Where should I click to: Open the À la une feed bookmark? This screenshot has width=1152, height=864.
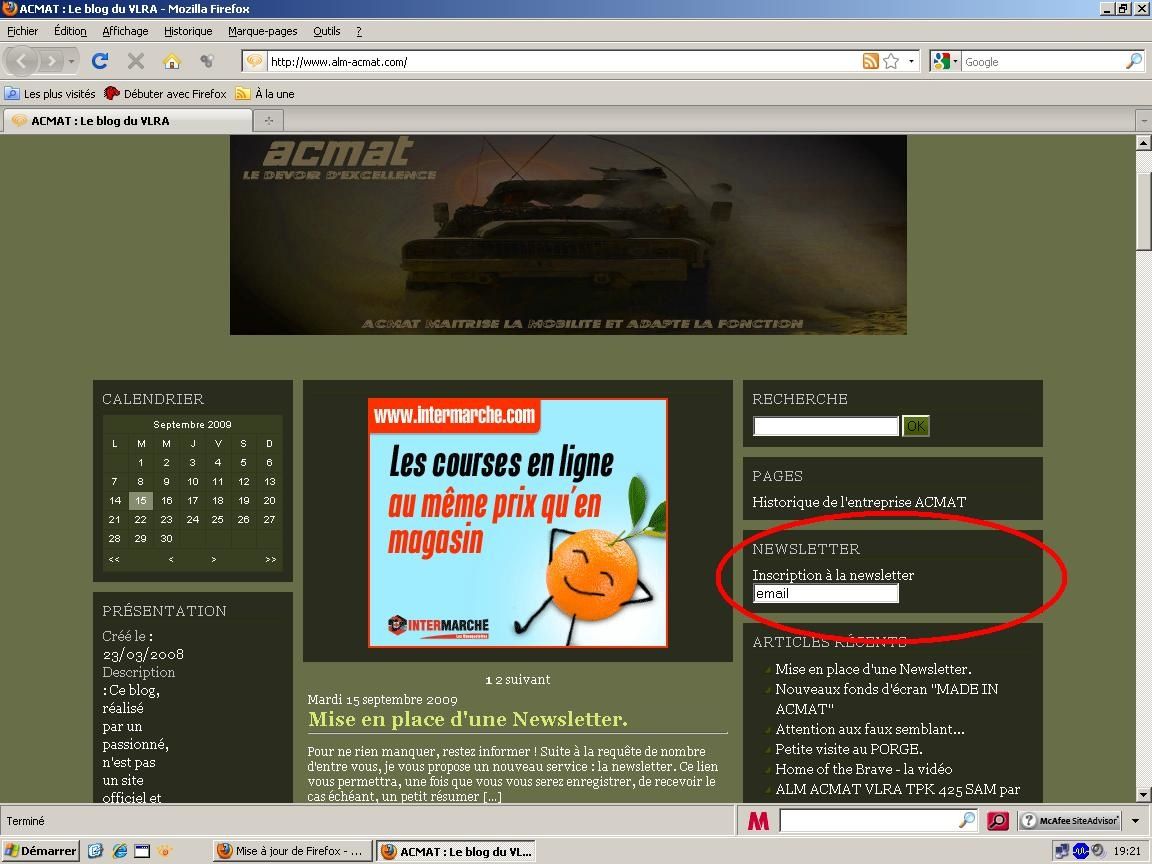click(265, 93)
